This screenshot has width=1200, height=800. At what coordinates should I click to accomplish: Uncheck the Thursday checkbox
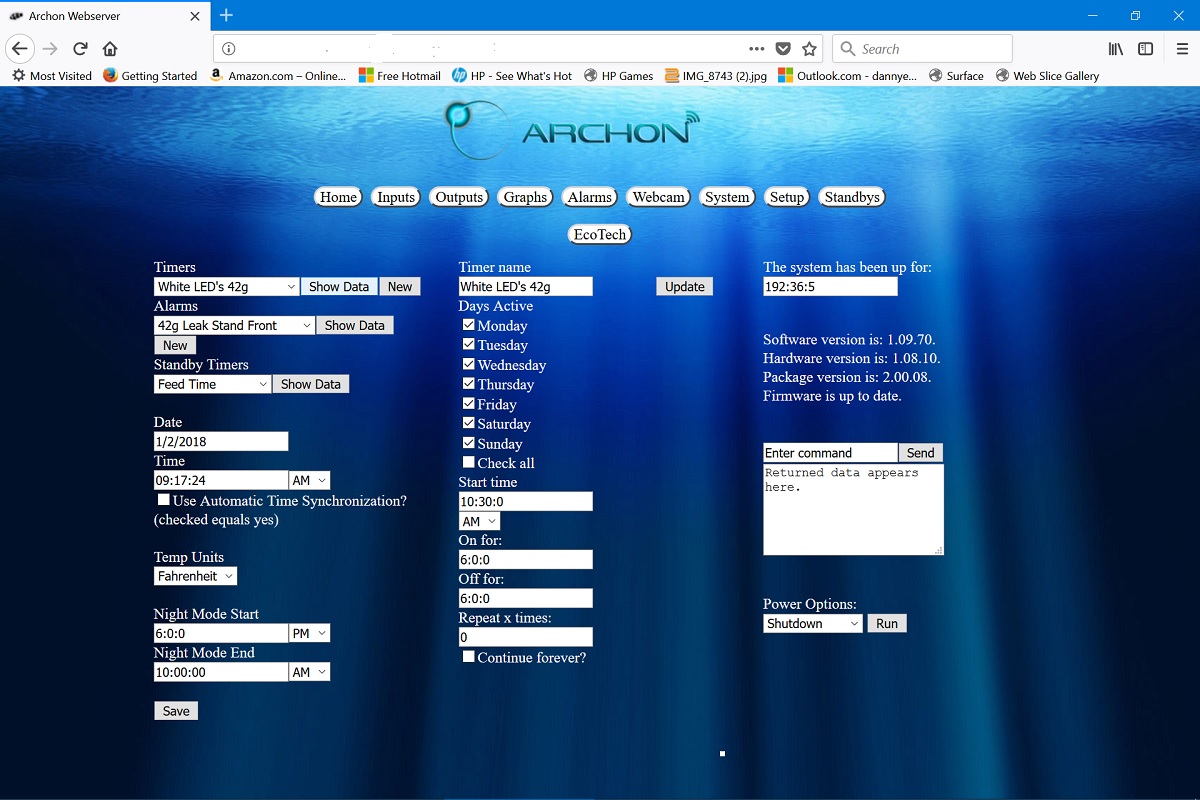point(469,384)
